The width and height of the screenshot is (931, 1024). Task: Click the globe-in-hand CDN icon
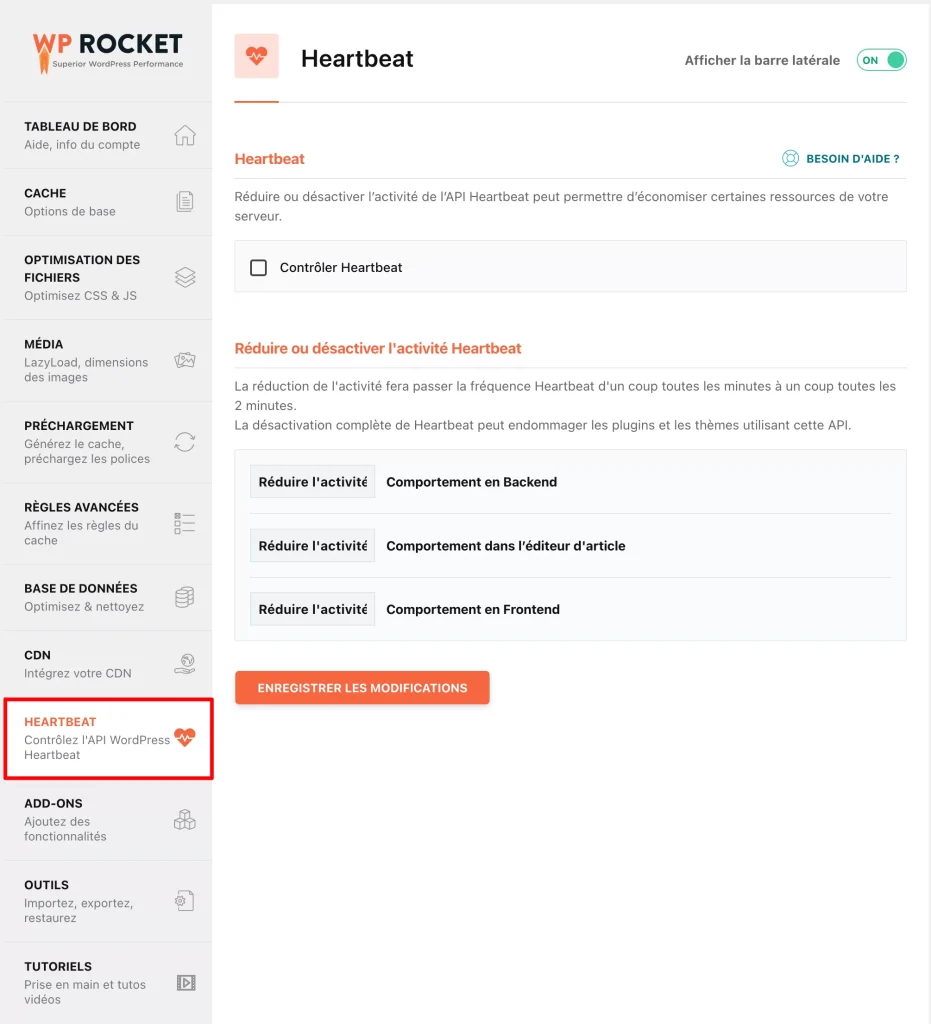pyautogui.click(x=185, y=664)
